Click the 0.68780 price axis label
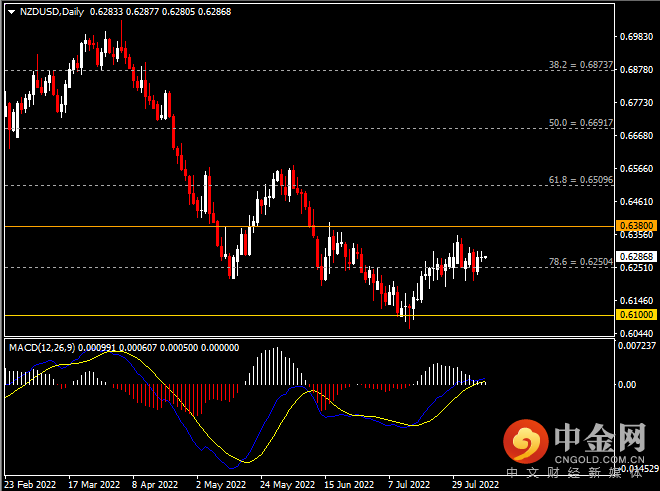 [x=636, y=69]
